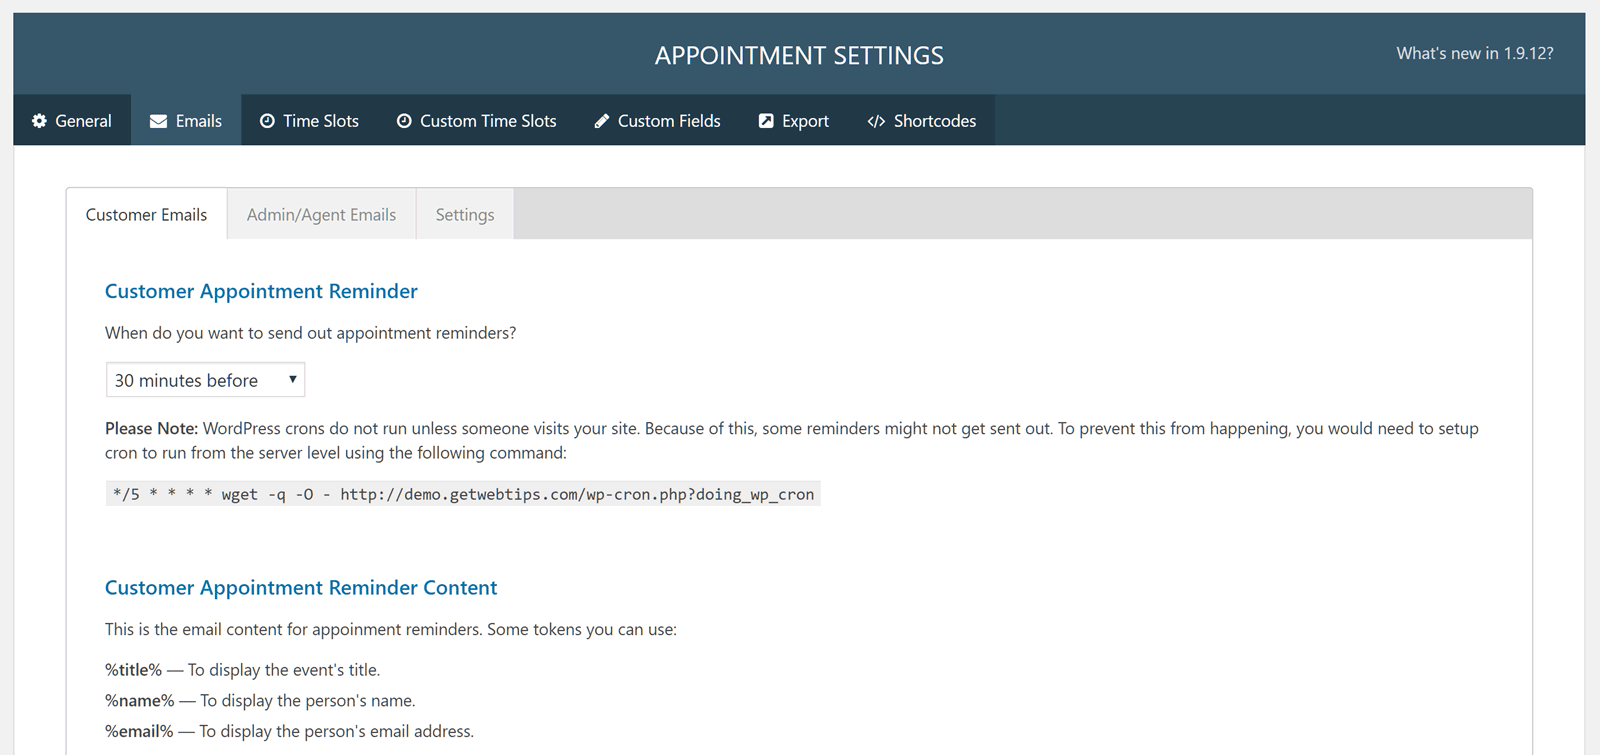Click the pencil icon beside Custom Fields
The image size is (1600, 755).
coord(601,121)
